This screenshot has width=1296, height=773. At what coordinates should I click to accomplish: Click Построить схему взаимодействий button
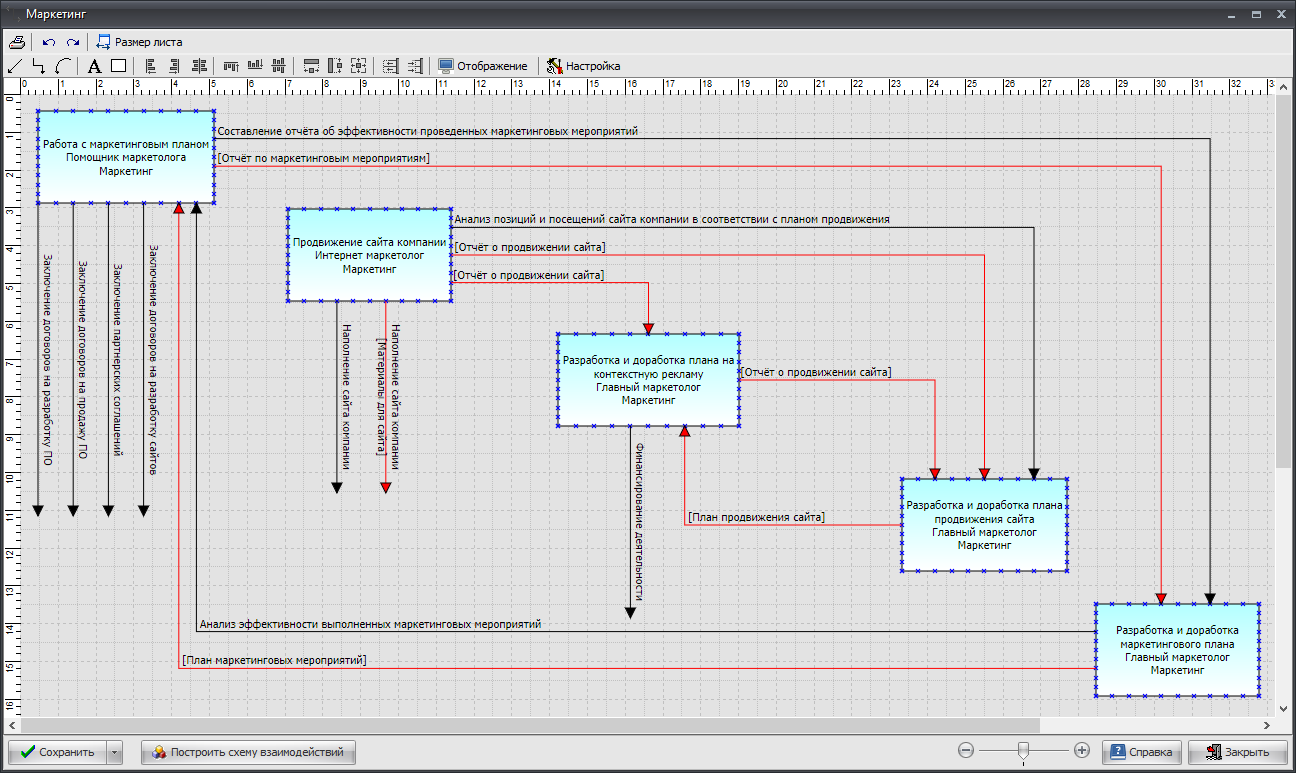point(248,752)
